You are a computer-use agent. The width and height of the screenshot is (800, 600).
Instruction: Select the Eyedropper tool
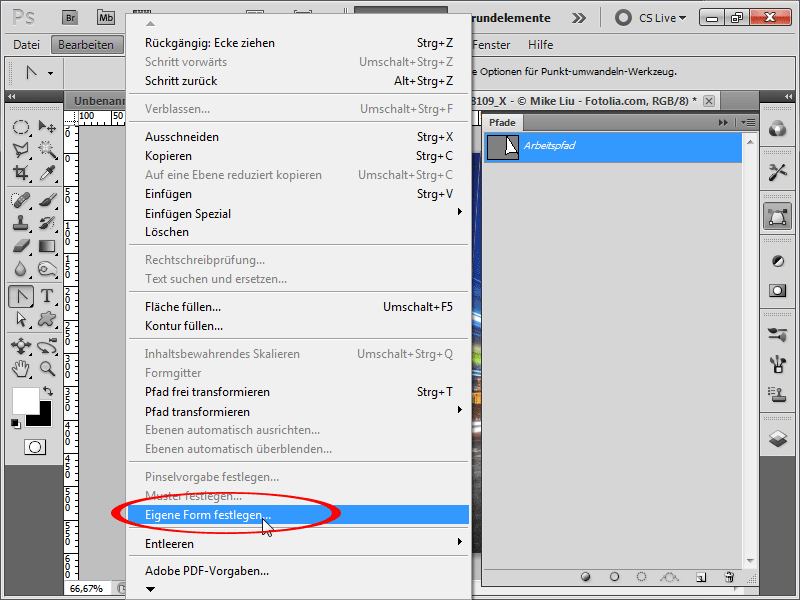47,172
